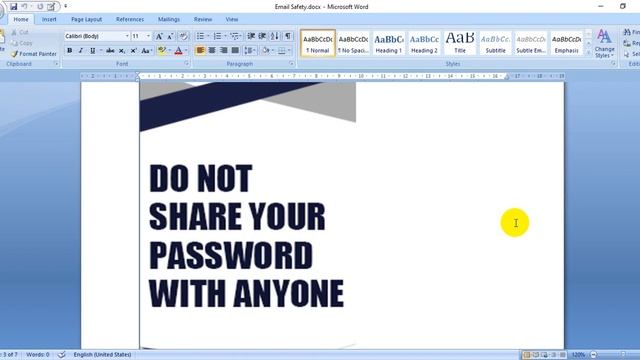Image resolution: width=640 pixels, height=360 pixels.
Task: Click the Sort icon
Action: tap(275, 36)
